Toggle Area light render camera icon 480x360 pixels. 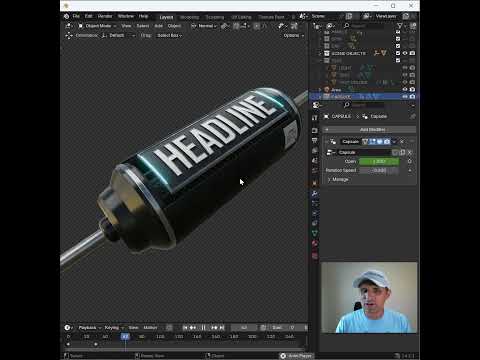pyautogui.click(x=412, y=89)
